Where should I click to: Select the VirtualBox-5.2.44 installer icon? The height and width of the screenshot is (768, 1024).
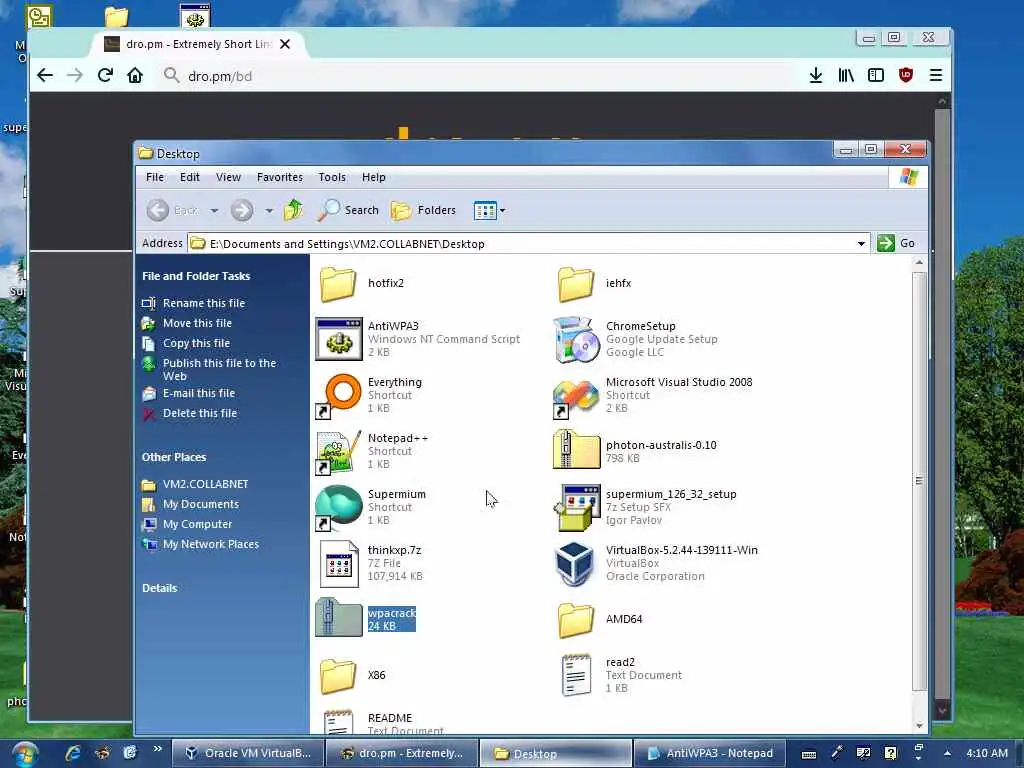[x=575, y=564]
